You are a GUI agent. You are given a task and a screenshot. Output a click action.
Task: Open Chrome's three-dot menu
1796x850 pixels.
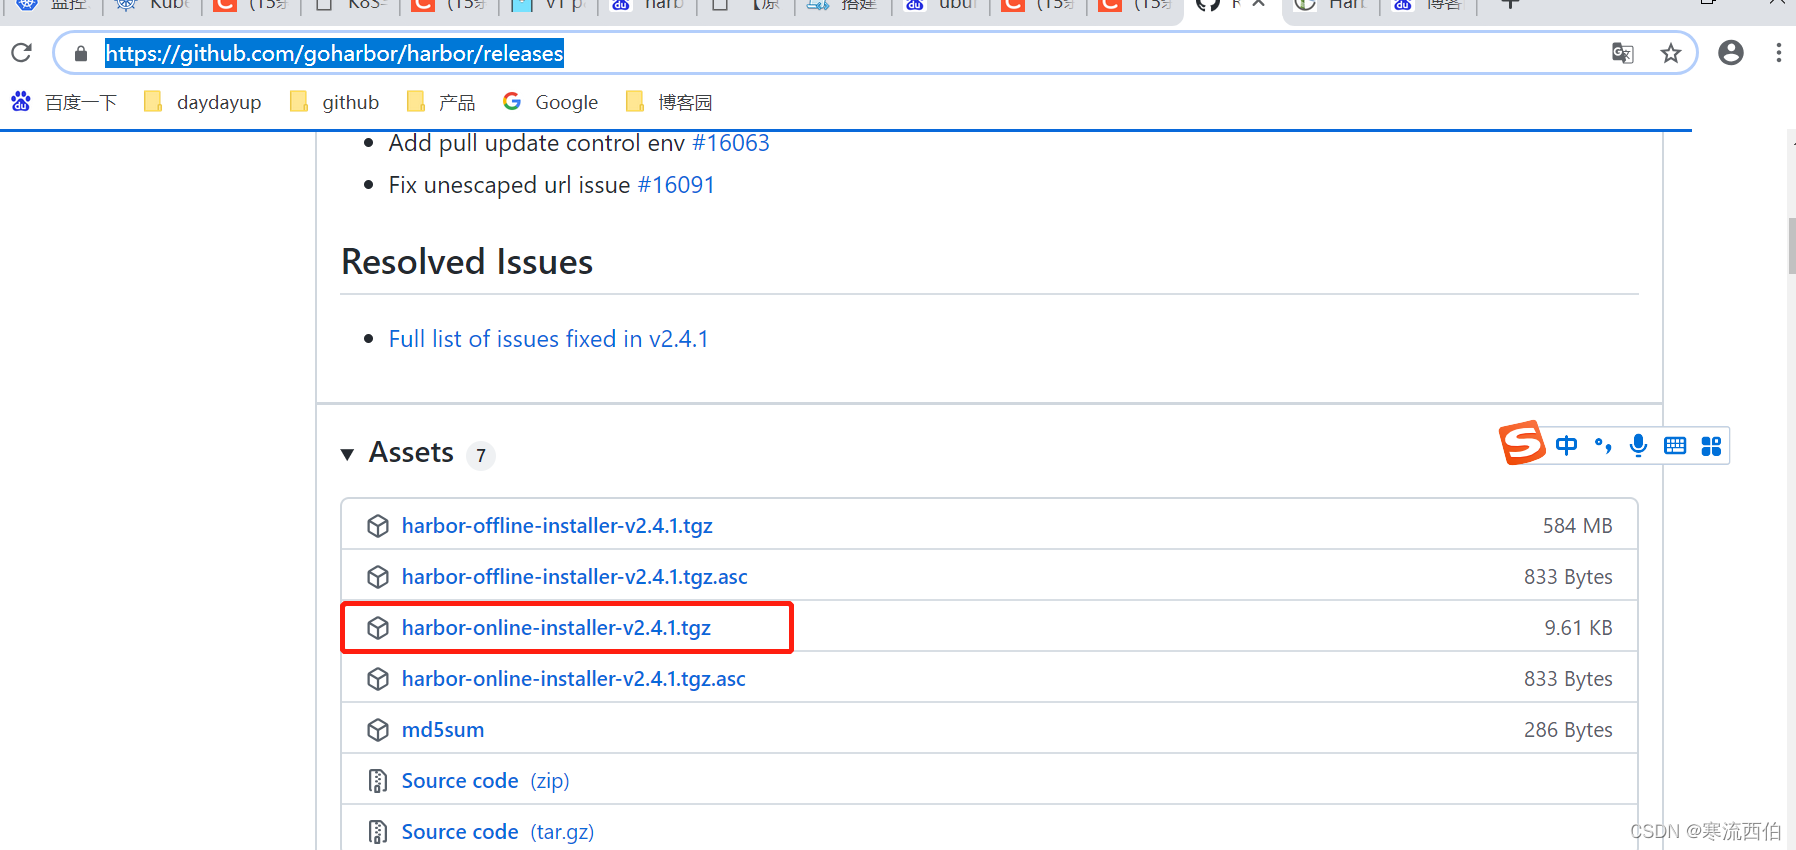(1778, 53)
